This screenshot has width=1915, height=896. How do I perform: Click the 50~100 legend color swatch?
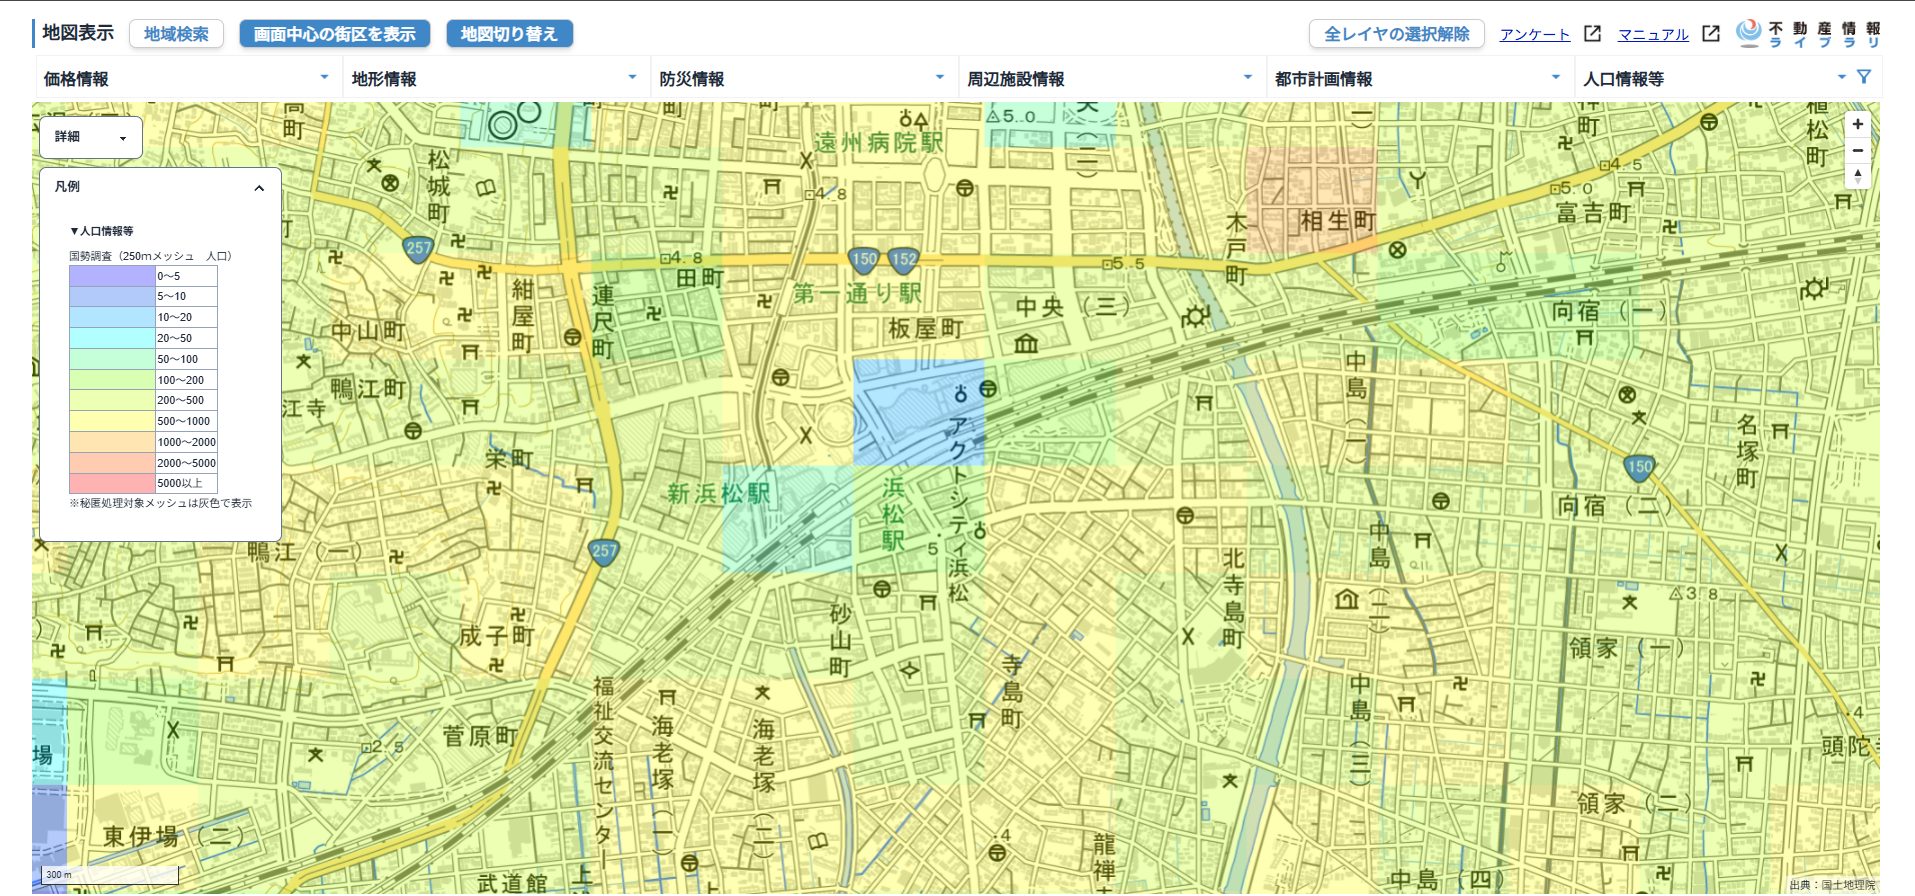click(x=112, y=359)
